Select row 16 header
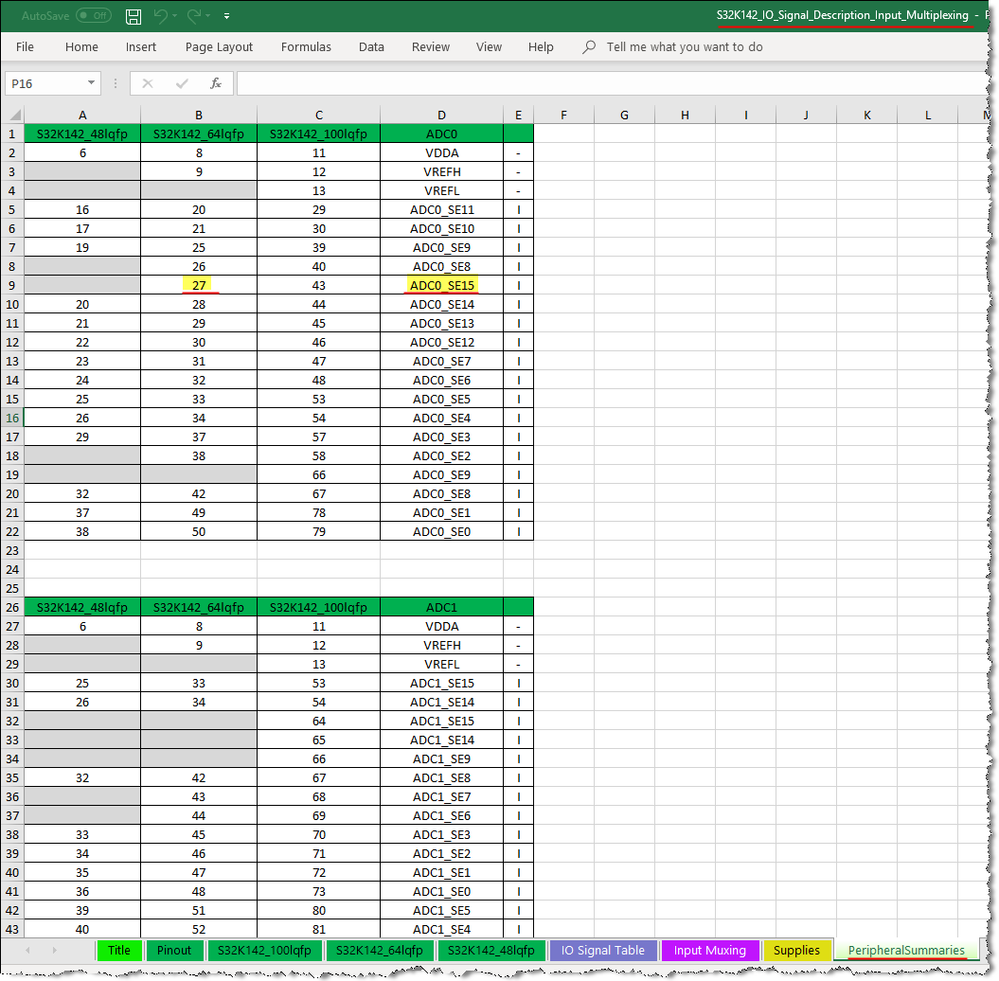999x981 pixels. tap(12, 418)
